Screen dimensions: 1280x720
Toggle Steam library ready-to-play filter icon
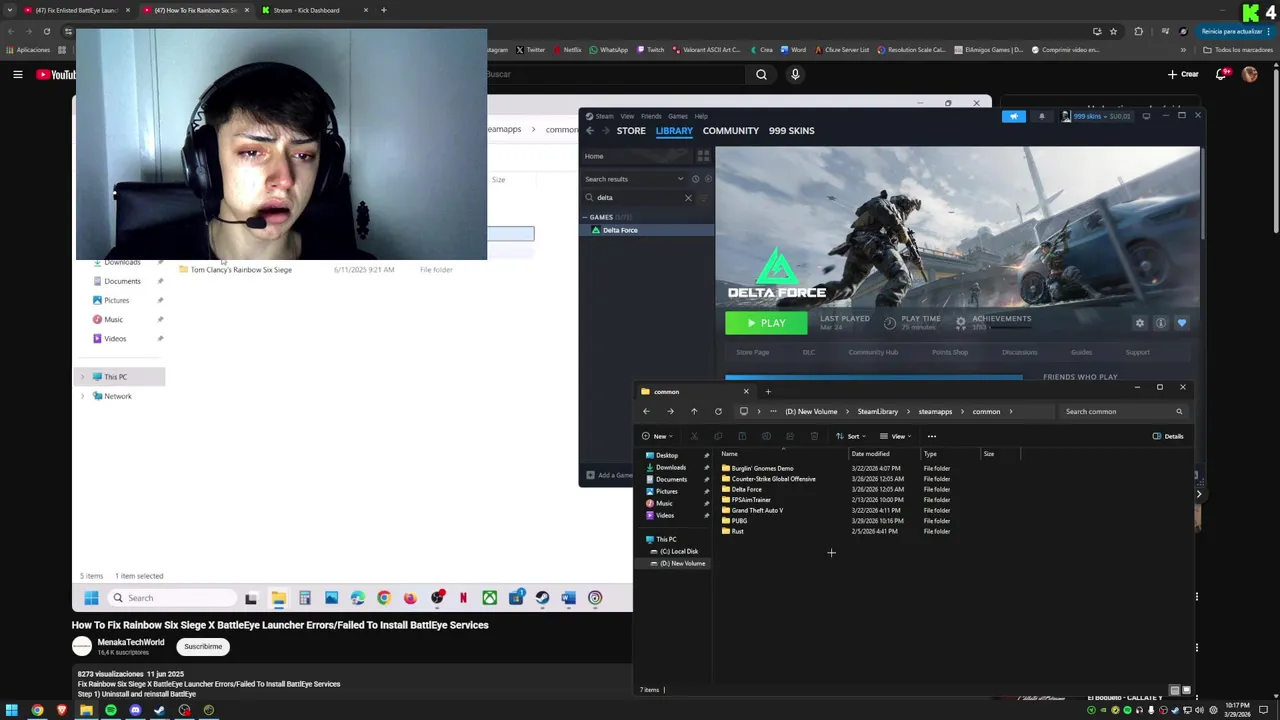coord(708,179)
